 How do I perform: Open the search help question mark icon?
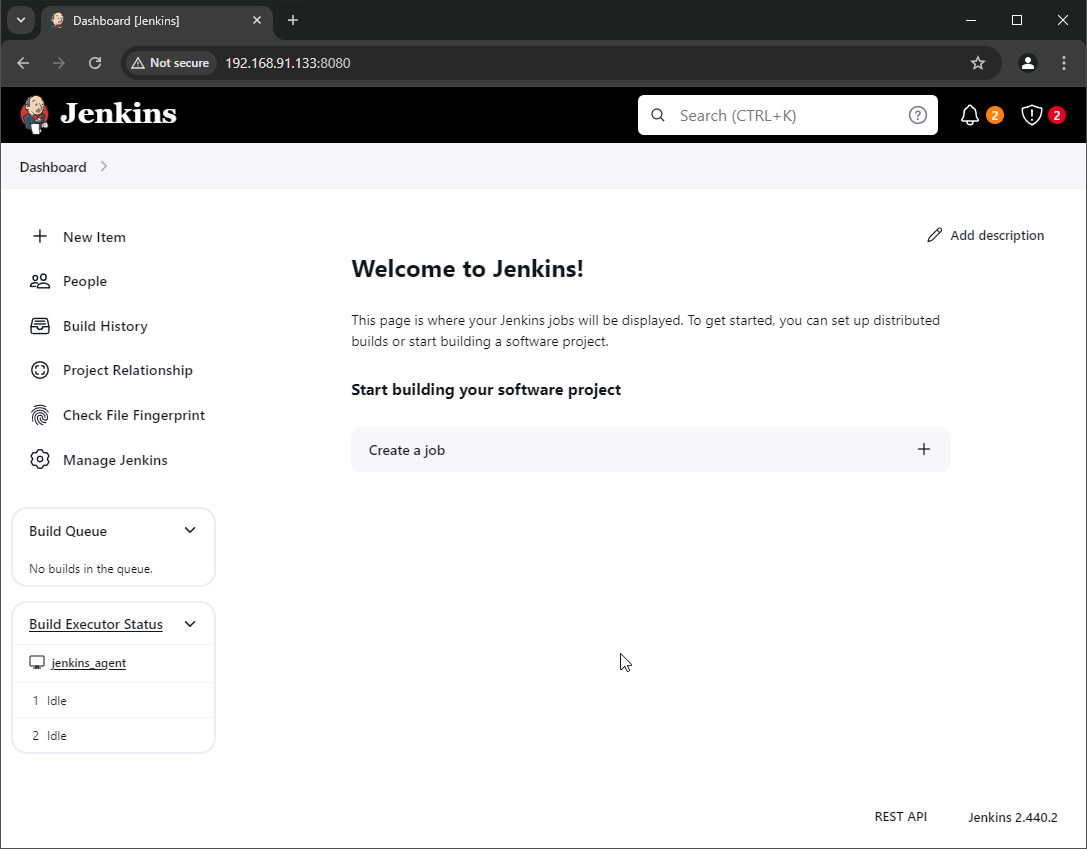point(917,114)
